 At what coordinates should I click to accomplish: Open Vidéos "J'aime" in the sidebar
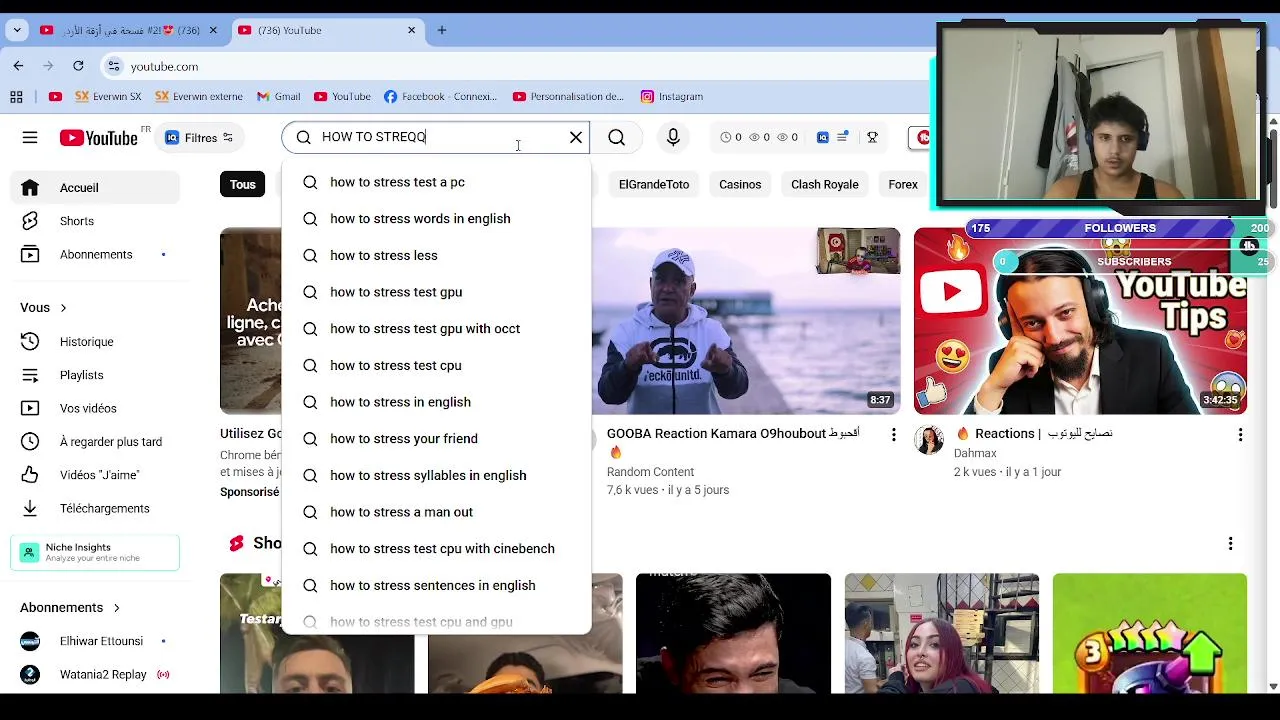click(x=96, y=475)
